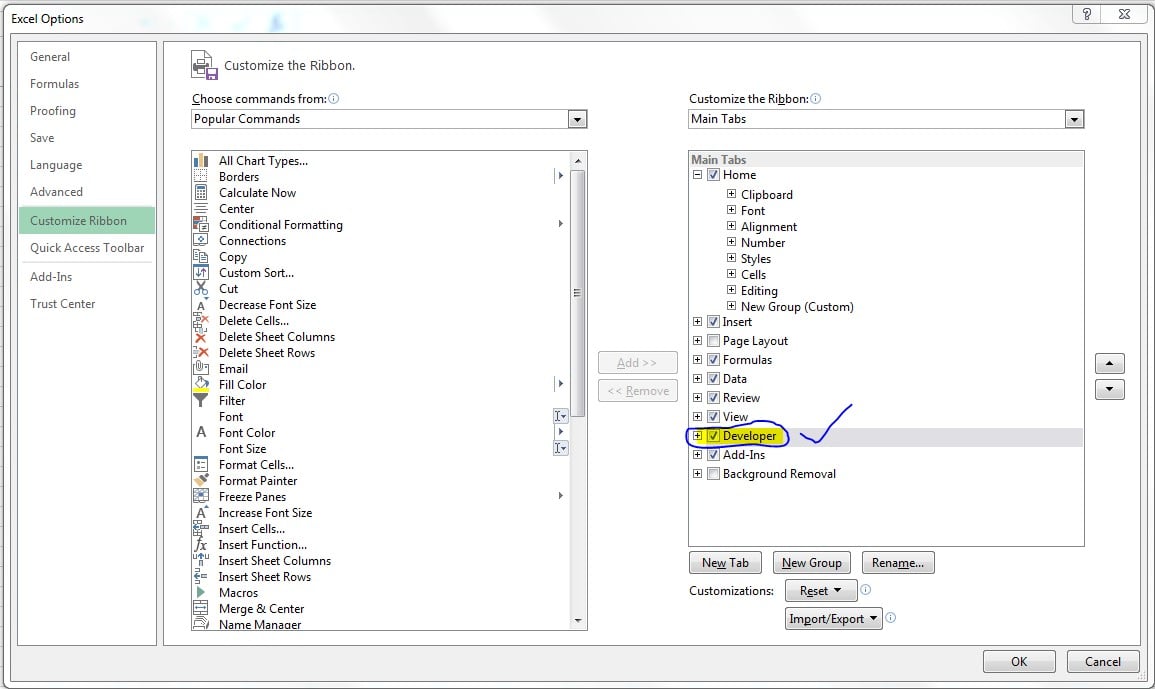Click the Email command icon

[x=200, y=368]
